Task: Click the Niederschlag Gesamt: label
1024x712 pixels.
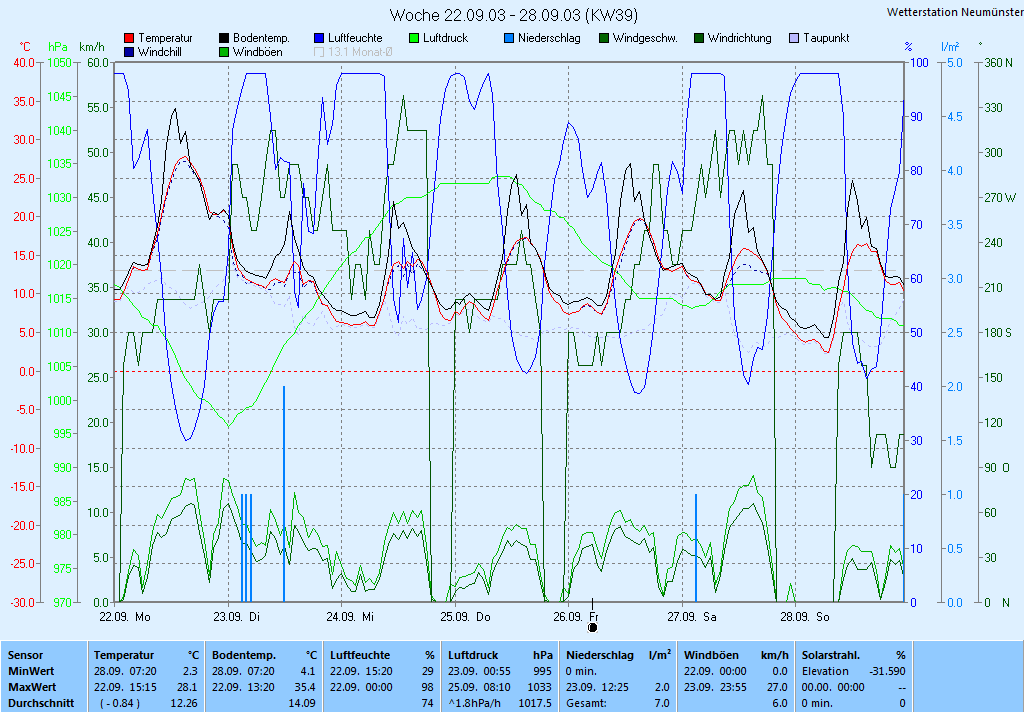Action: [x=586, y=704]
